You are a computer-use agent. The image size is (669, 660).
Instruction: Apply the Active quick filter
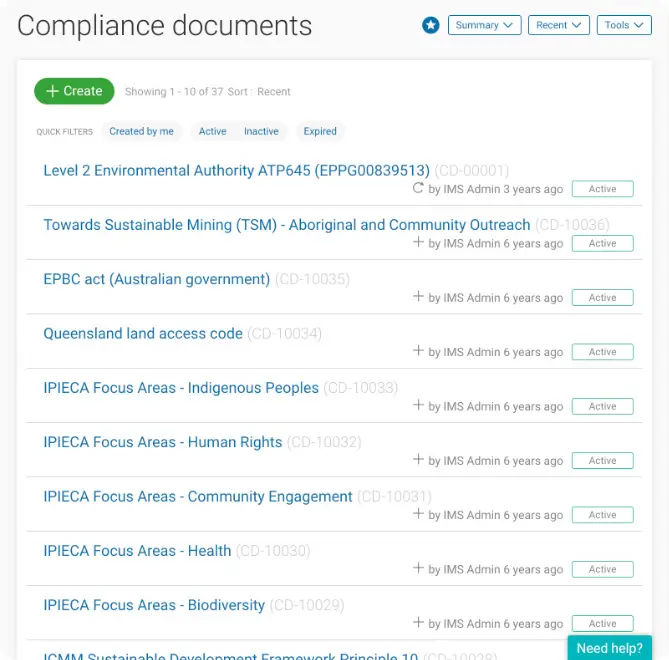212,131
